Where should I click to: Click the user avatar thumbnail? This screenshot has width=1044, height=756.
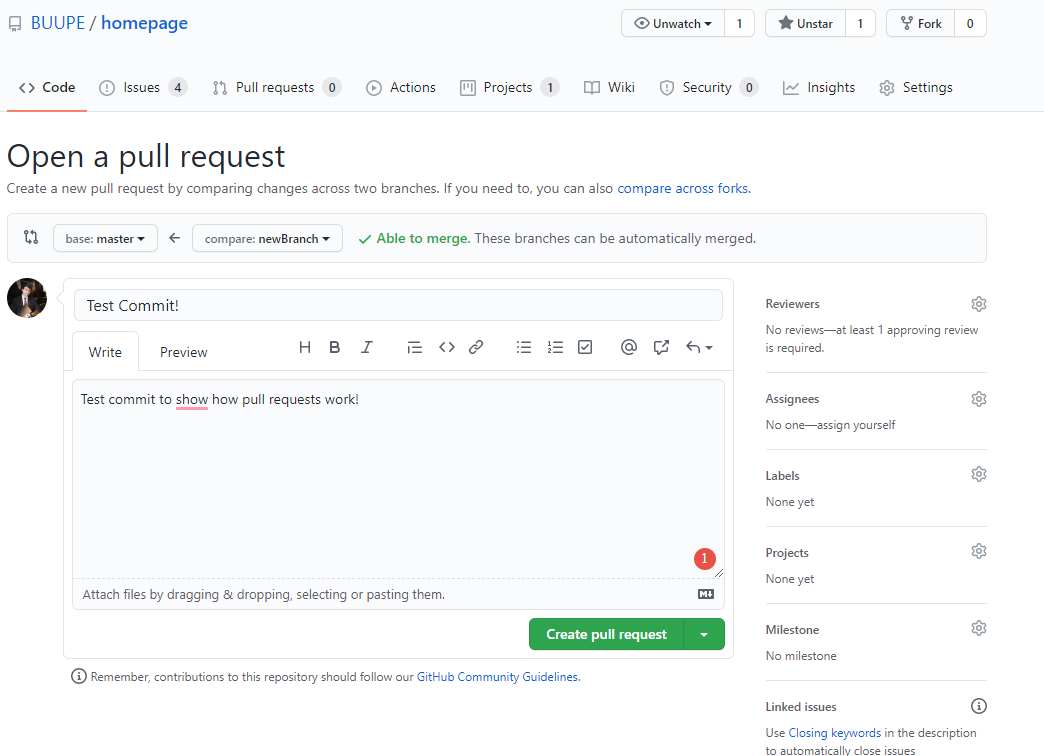27,298
